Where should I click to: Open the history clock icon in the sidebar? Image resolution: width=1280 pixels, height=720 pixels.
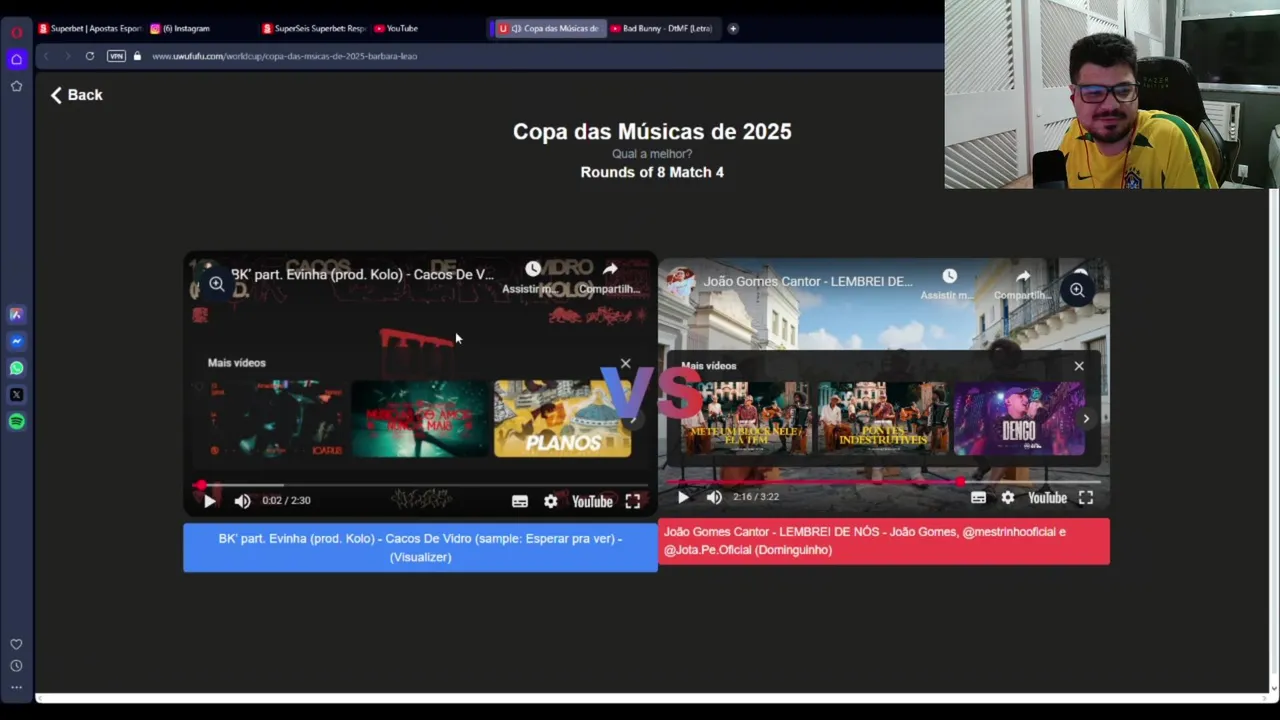(16, 666)
